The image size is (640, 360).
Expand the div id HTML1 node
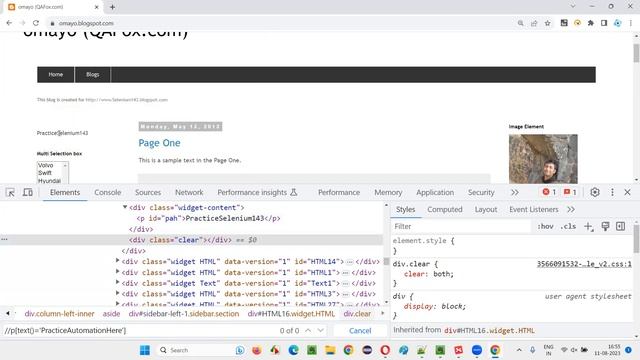[x=118, y=271]
